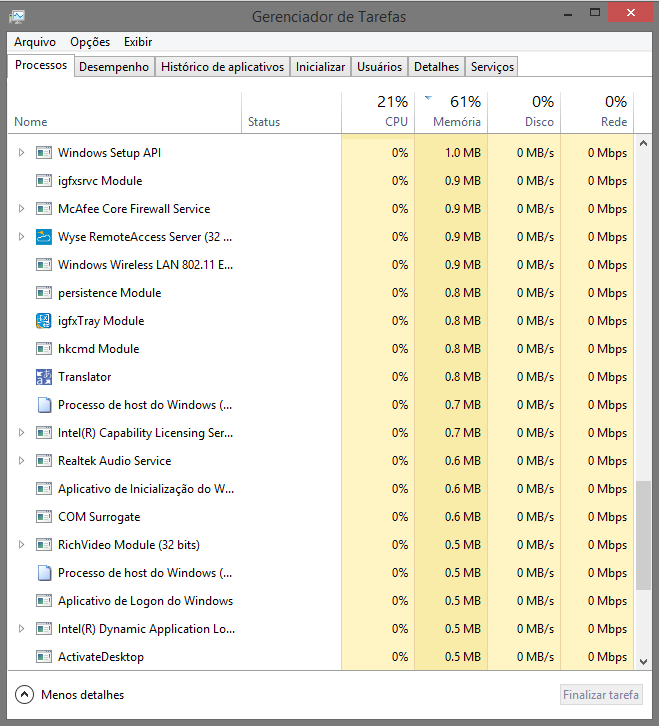Open the Exibir menu
Viewport: 659px width, 726px height.
coord(138,42)
